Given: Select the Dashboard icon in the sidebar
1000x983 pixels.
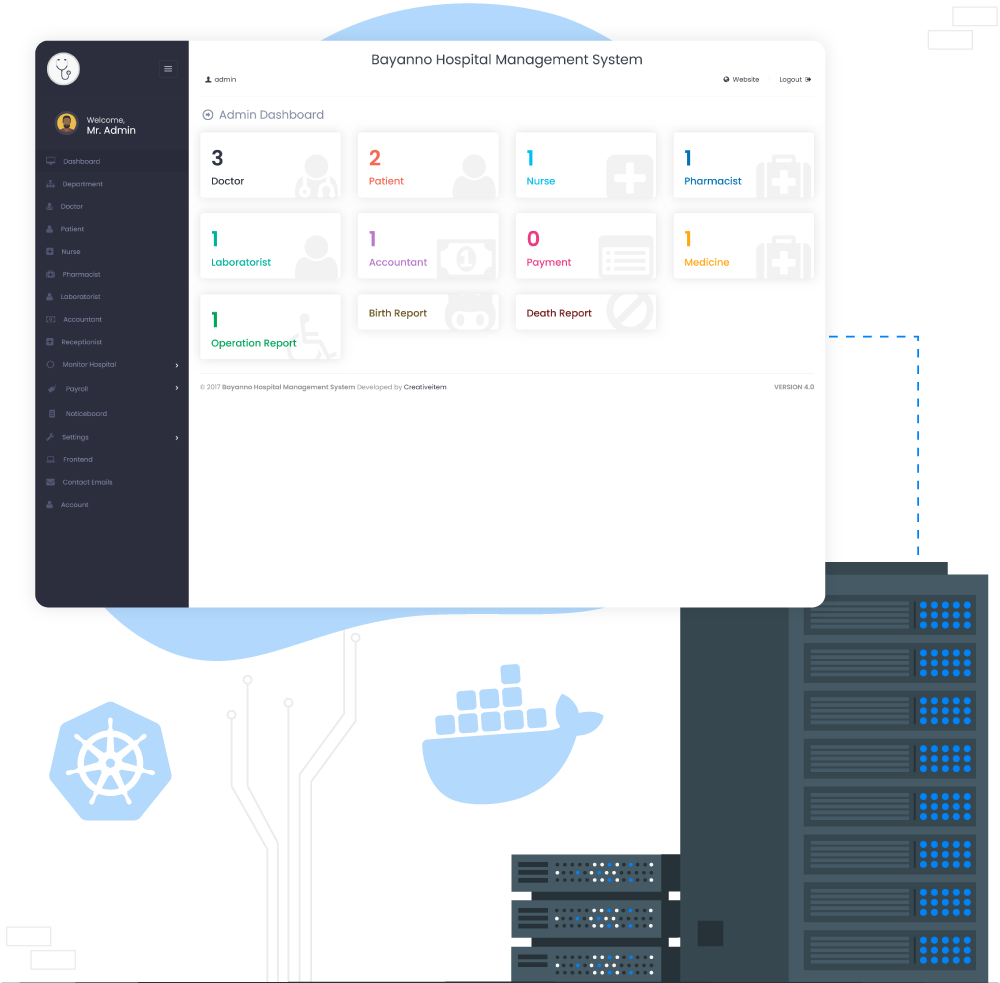Looking at the screenshot, I should point(50,161).
